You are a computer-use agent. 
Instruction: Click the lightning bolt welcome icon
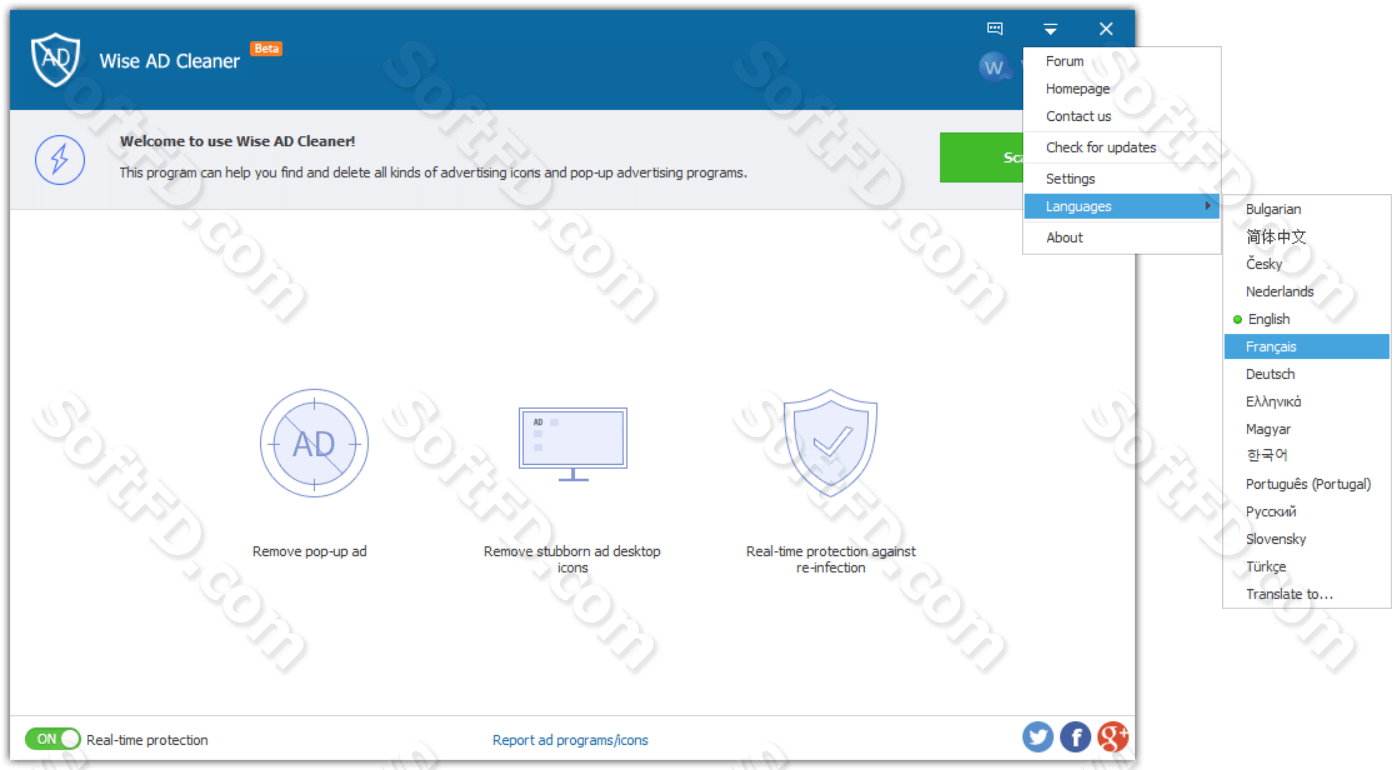(x=60, y=159)
